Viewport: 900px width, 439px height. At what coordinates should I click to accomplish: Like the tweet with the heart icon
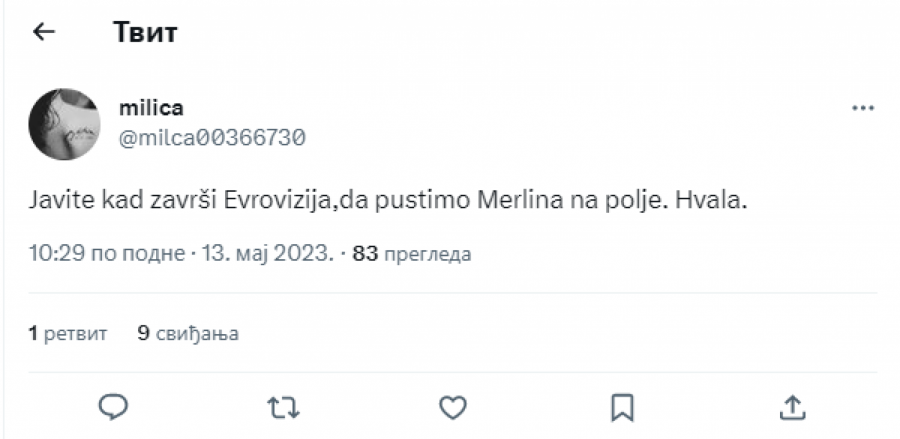[x=453, y=405]
